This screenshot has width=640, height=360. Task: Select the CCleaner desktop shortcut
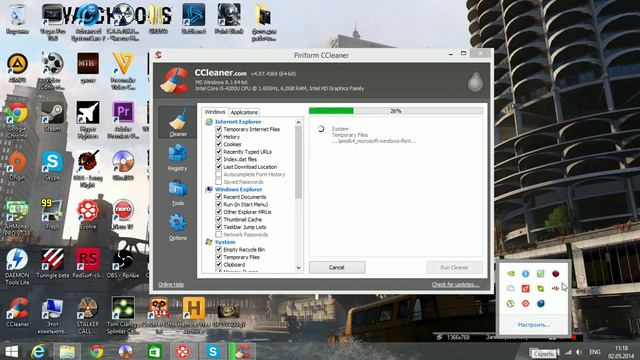pos(17,312)
